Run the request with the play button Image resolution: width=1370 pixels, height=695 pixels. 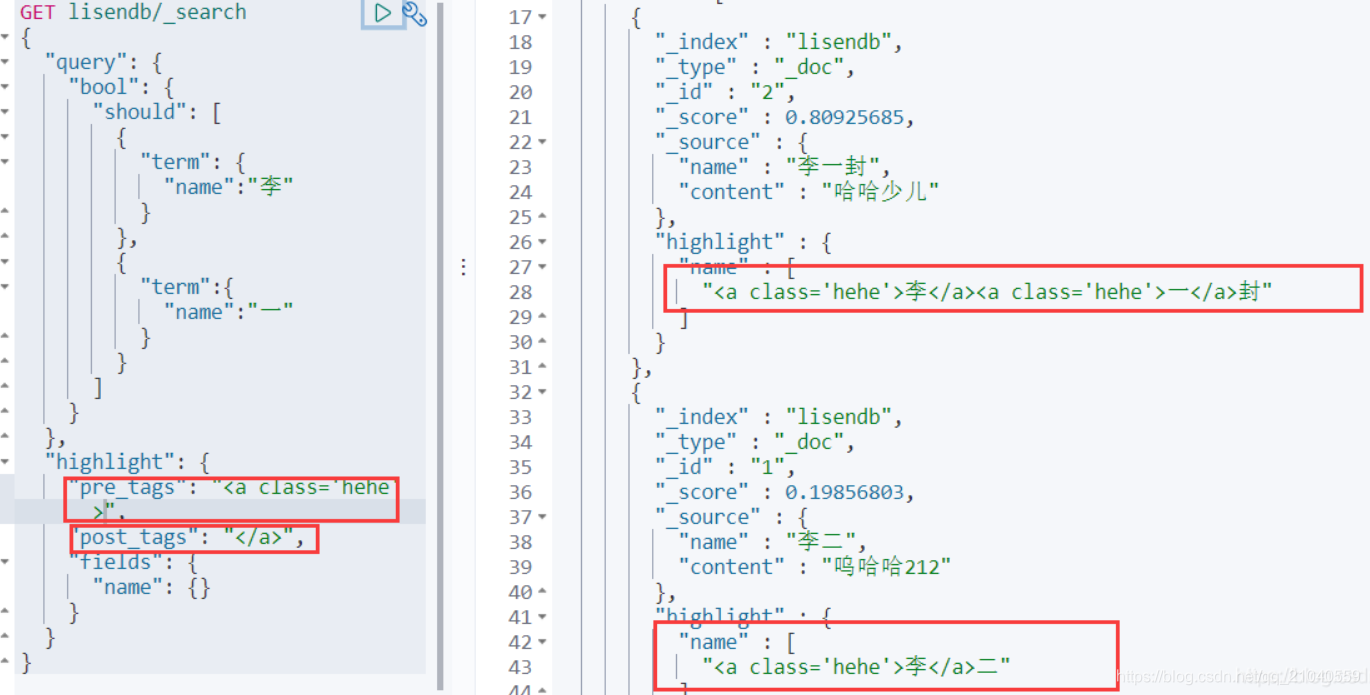[x=383, y=13]
